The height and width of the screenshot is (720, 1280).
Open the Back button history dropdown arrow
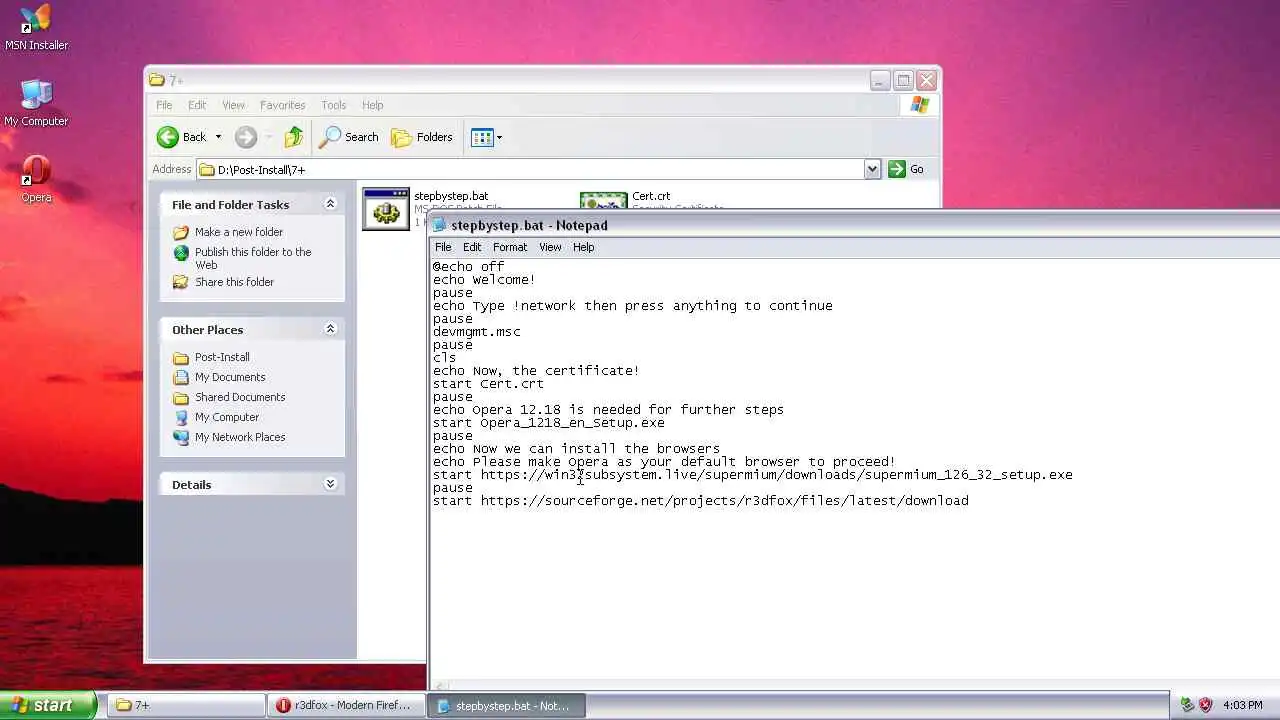click(x=218, y=137)
